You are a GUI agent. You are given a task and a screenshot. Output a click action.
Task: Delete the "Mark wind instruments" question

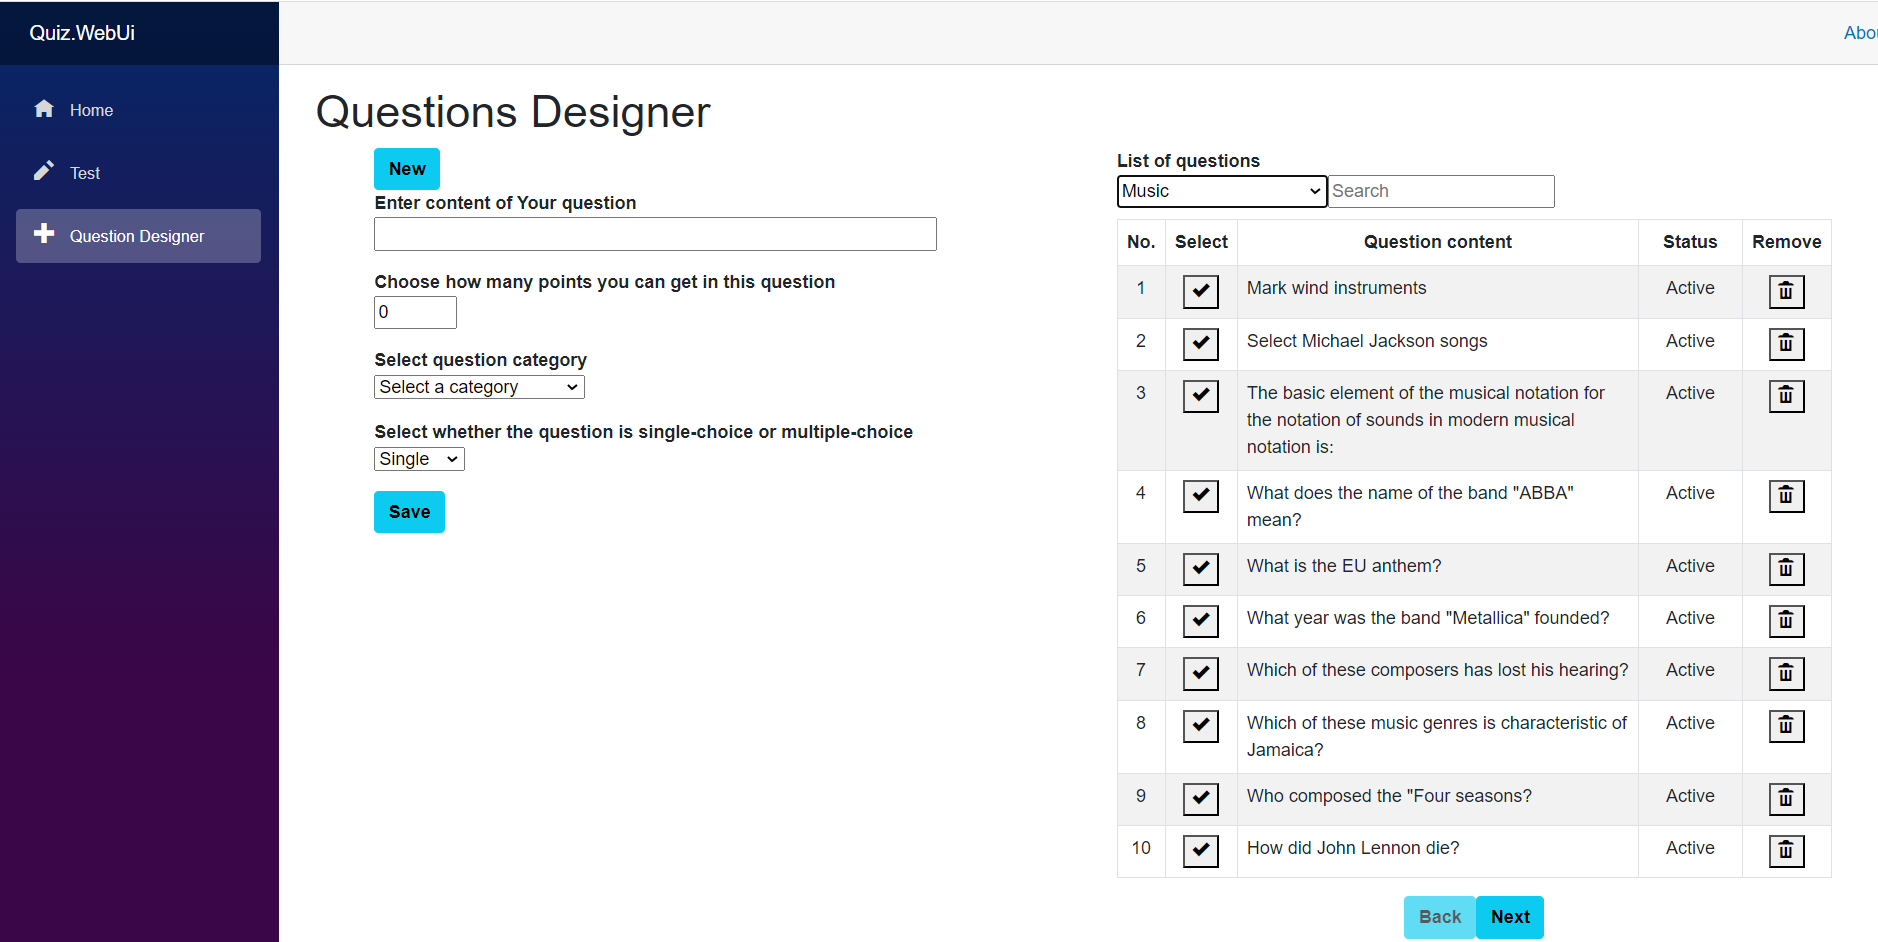click(x=1786, y=292)
